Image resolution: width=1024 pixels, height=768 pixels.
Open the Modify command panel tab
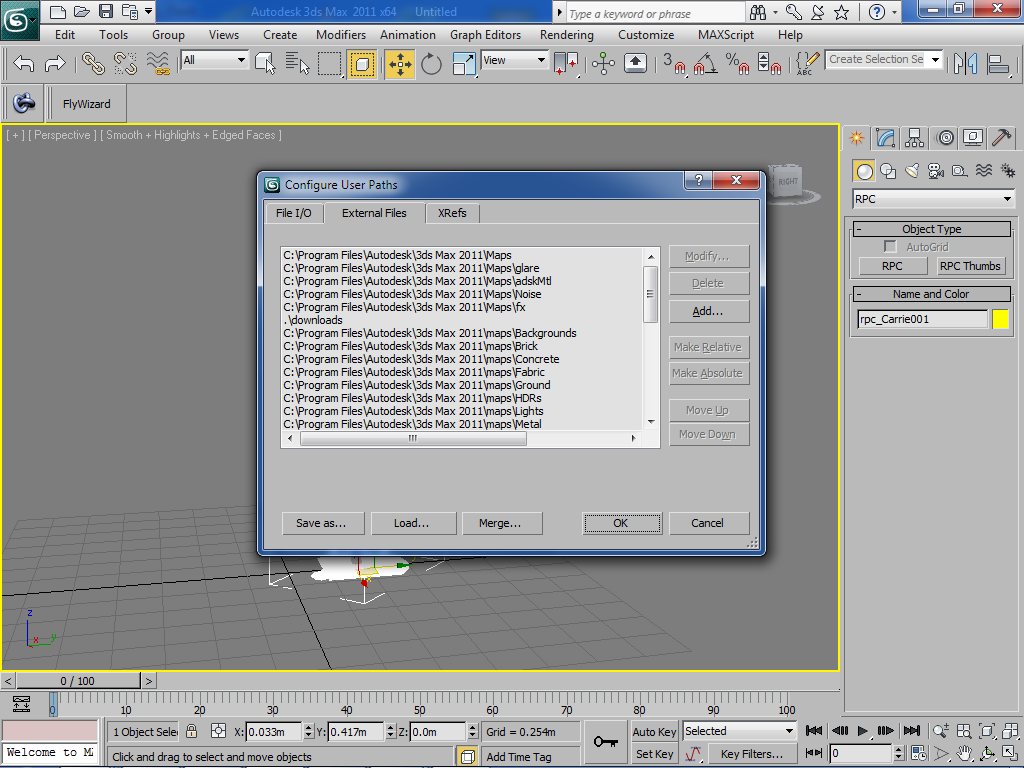pos(886,138)
